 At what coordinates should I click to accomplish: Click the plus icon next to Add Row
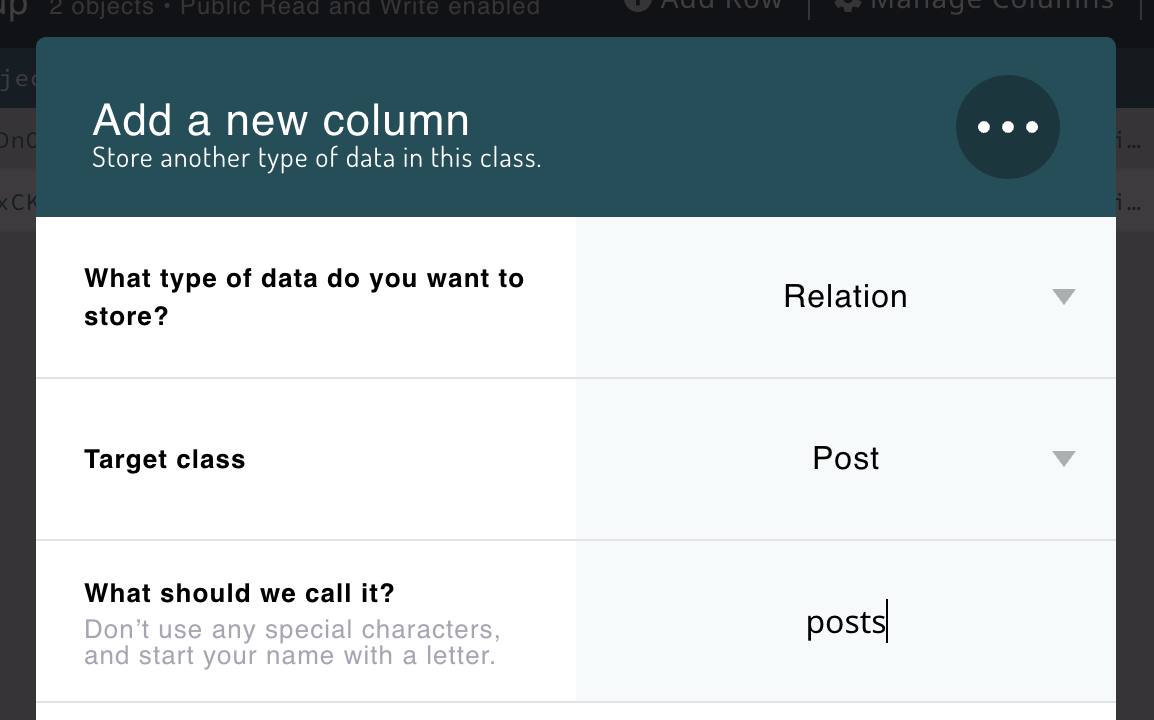point(638,4)
